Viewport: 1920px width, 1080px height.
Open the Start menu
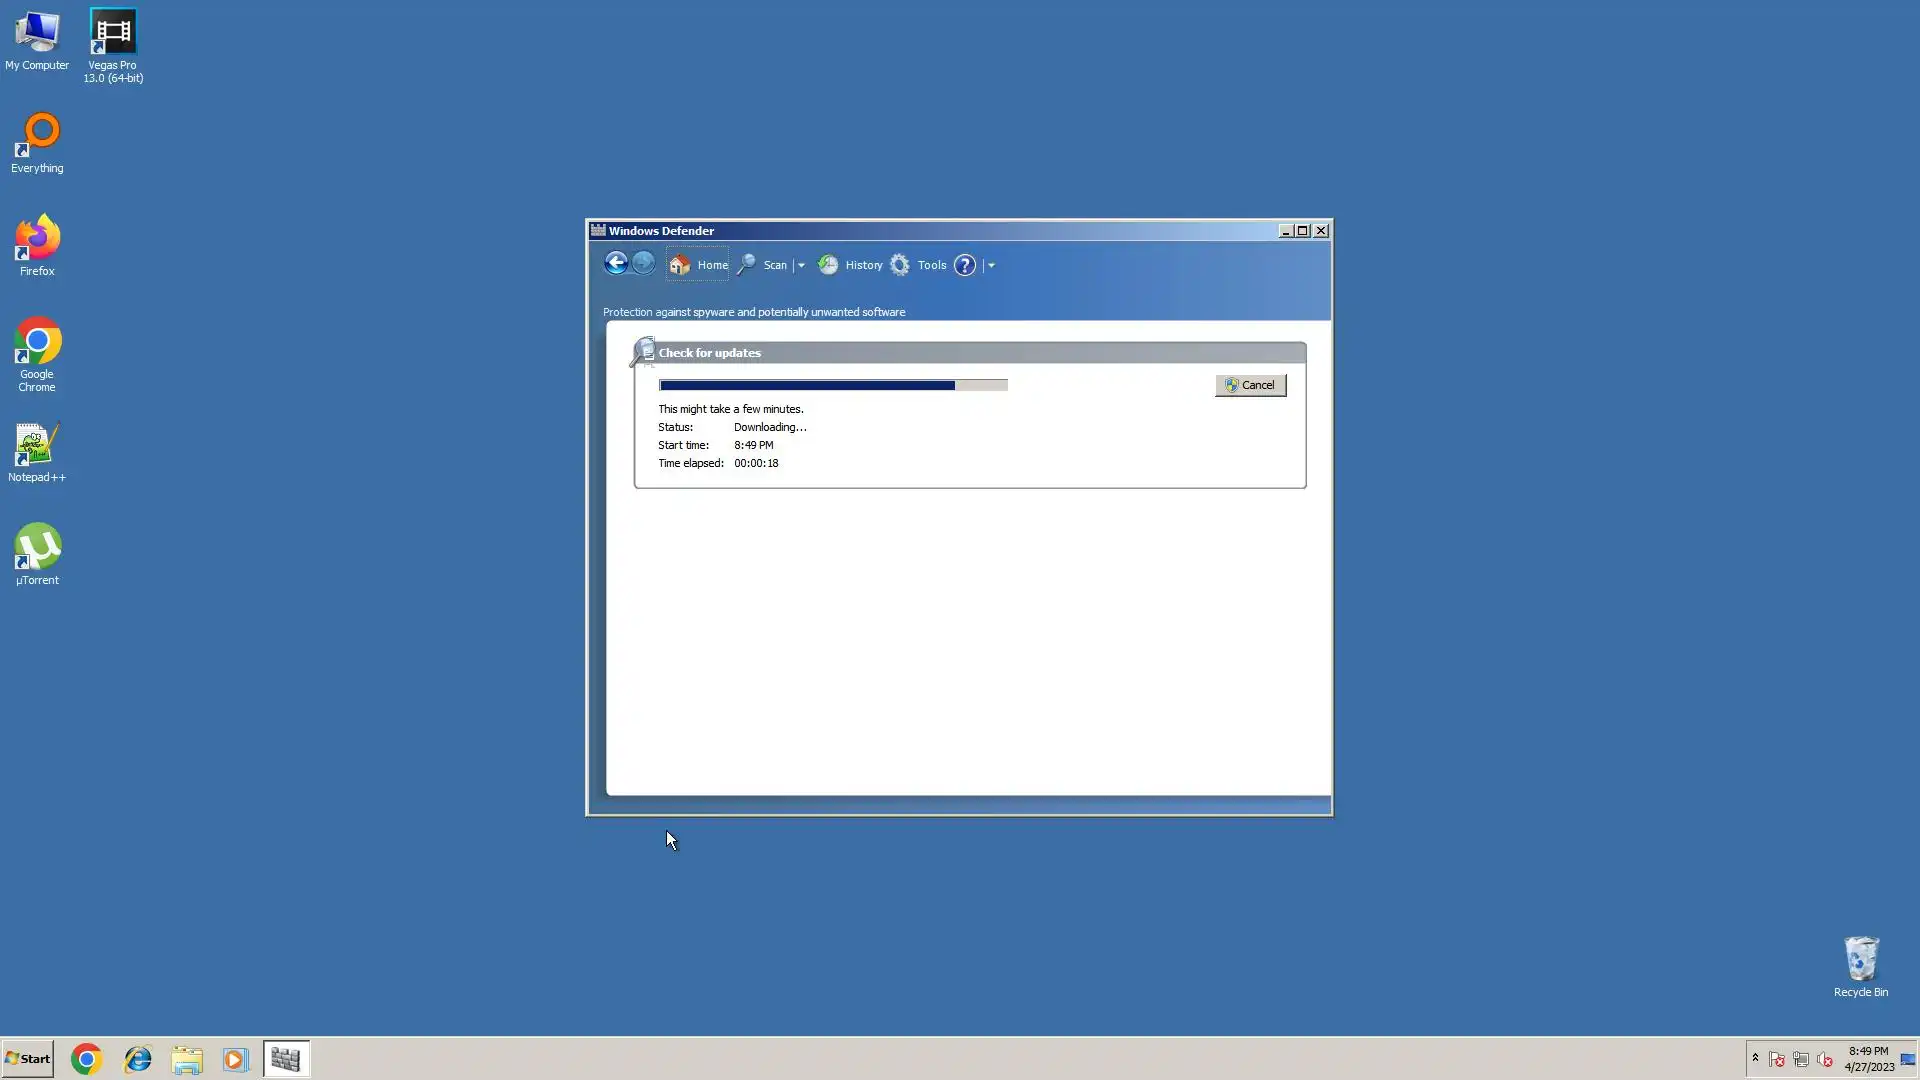click(28, 1058)
